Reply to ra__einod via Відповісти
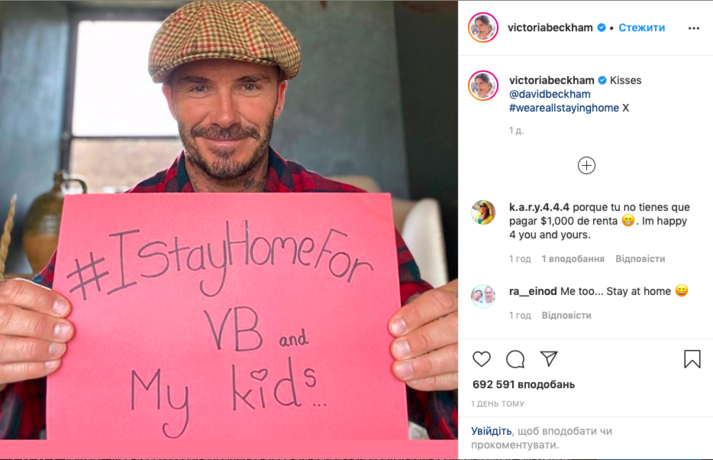 tap(567, 315)
